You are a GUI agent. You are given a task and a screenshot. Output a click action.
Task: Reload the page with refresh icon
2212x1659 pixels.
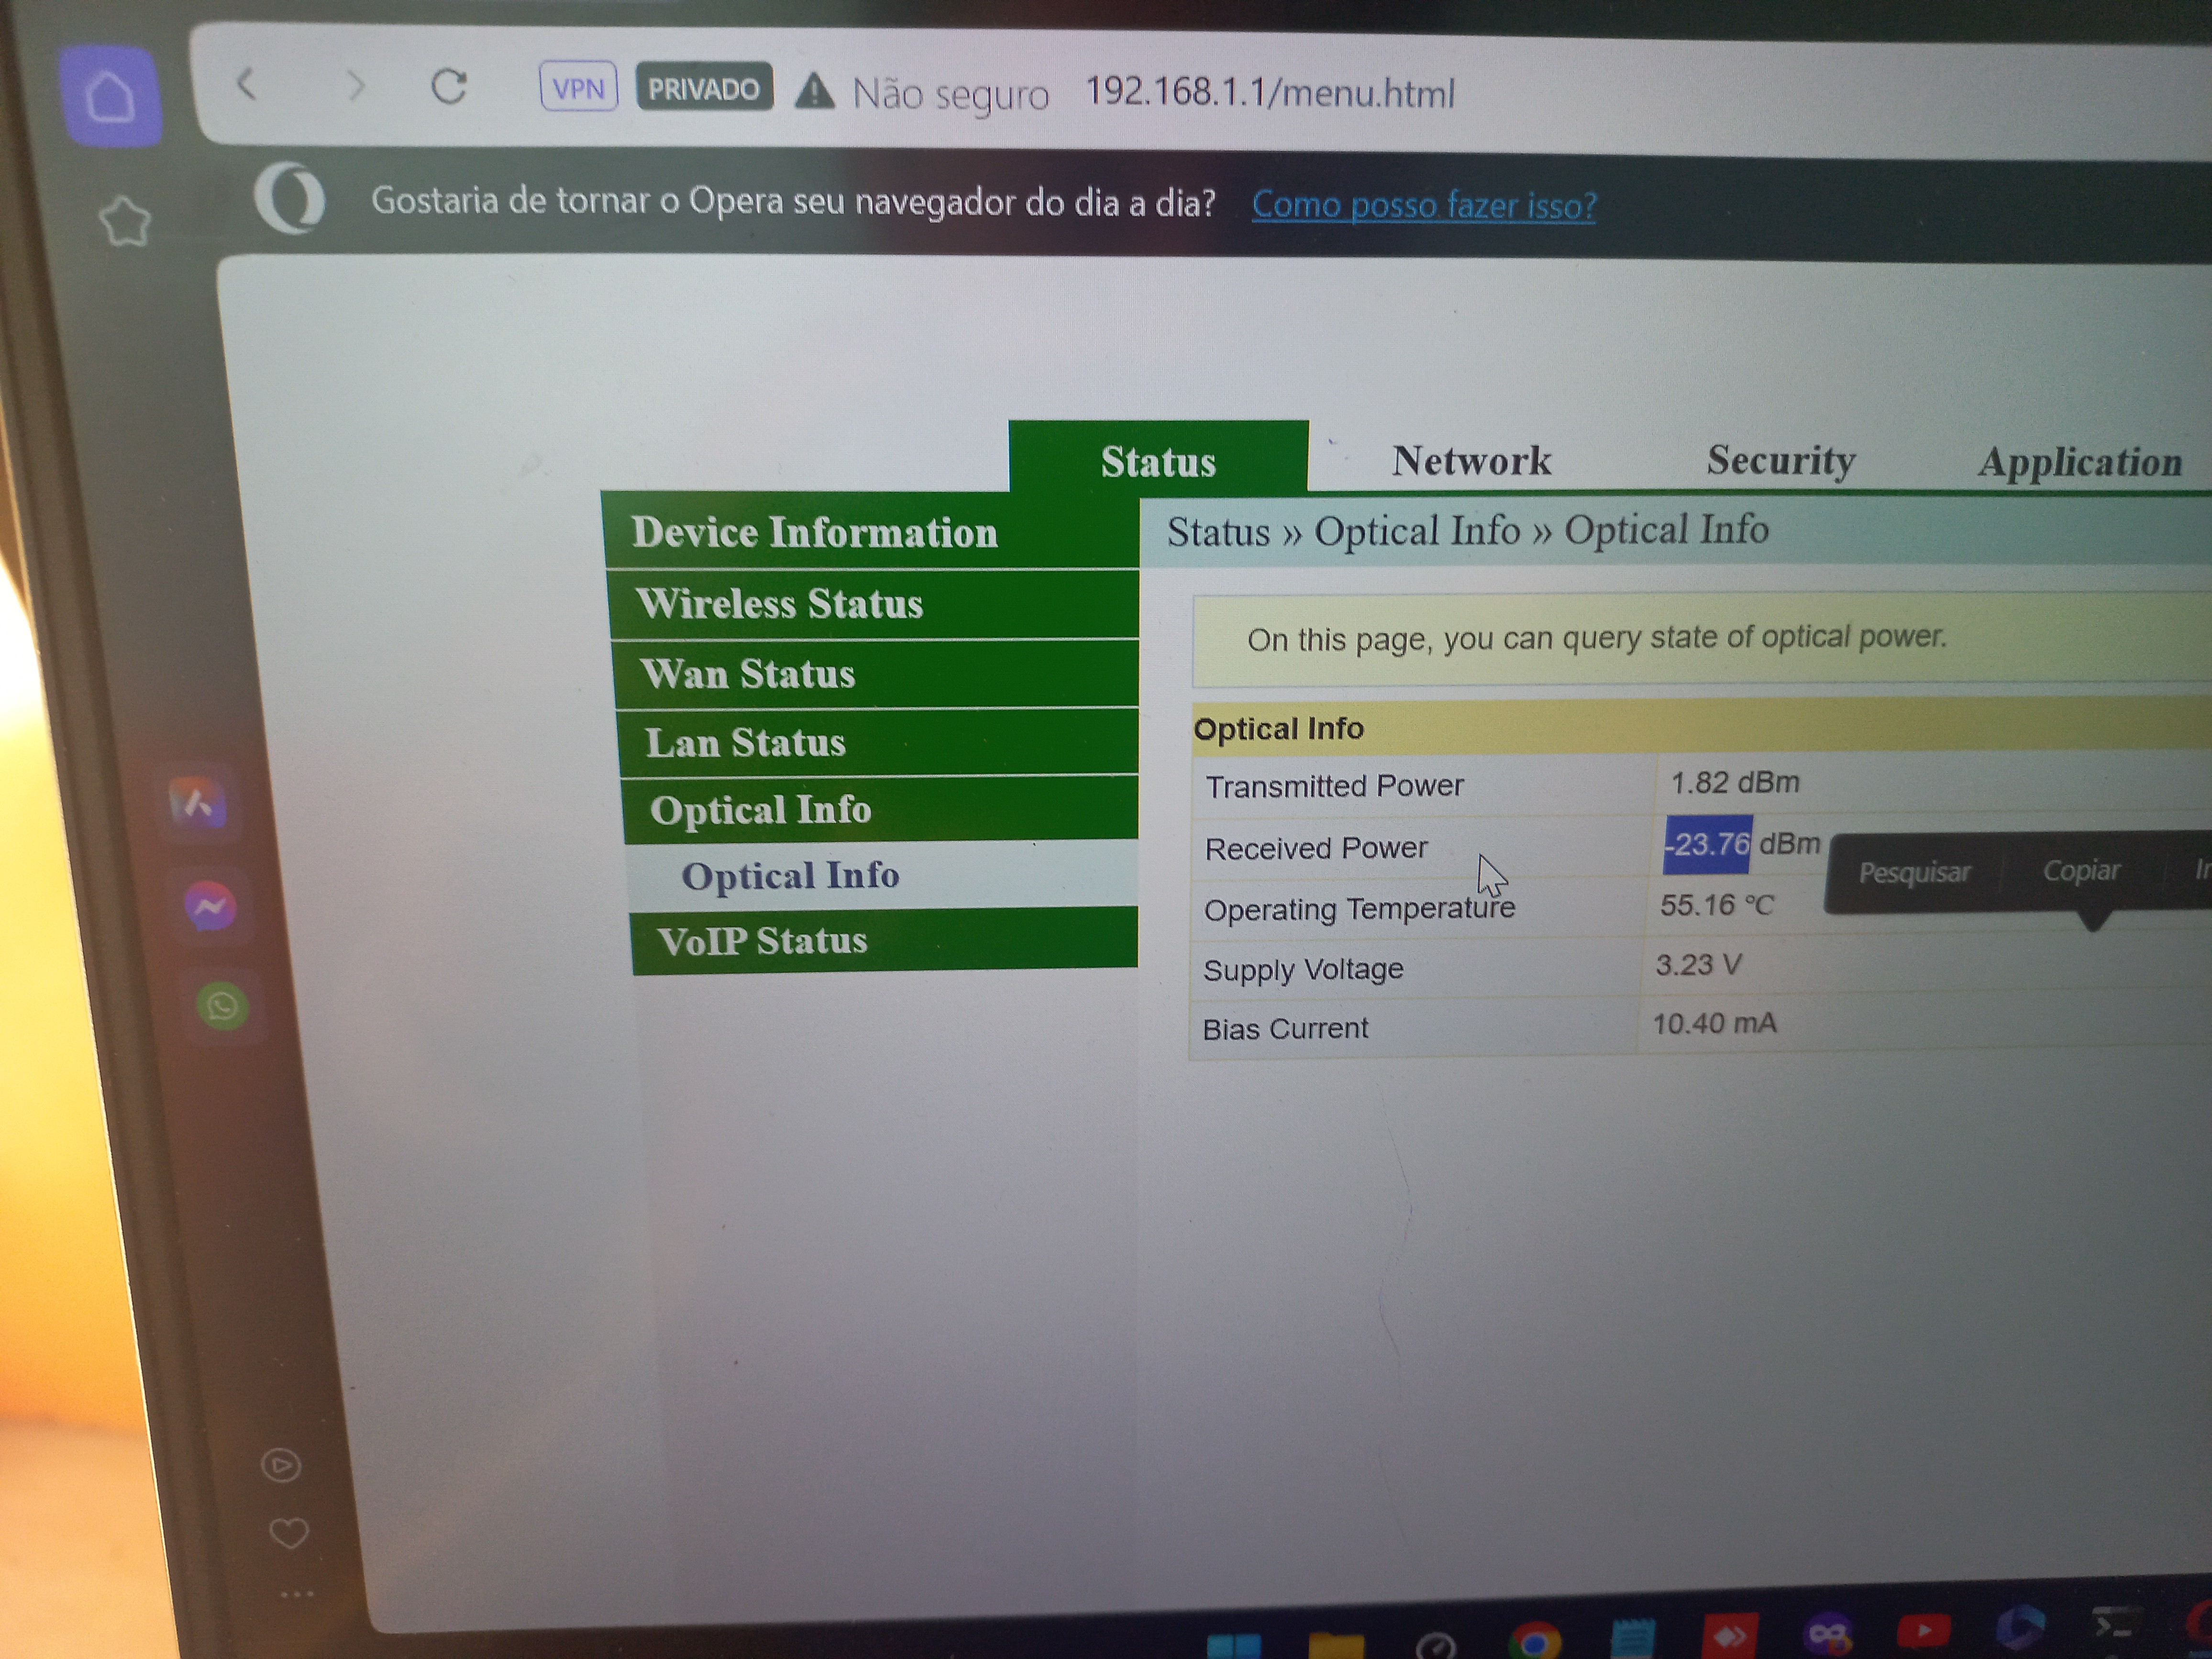pyautogui.click(x=449, y=87)
